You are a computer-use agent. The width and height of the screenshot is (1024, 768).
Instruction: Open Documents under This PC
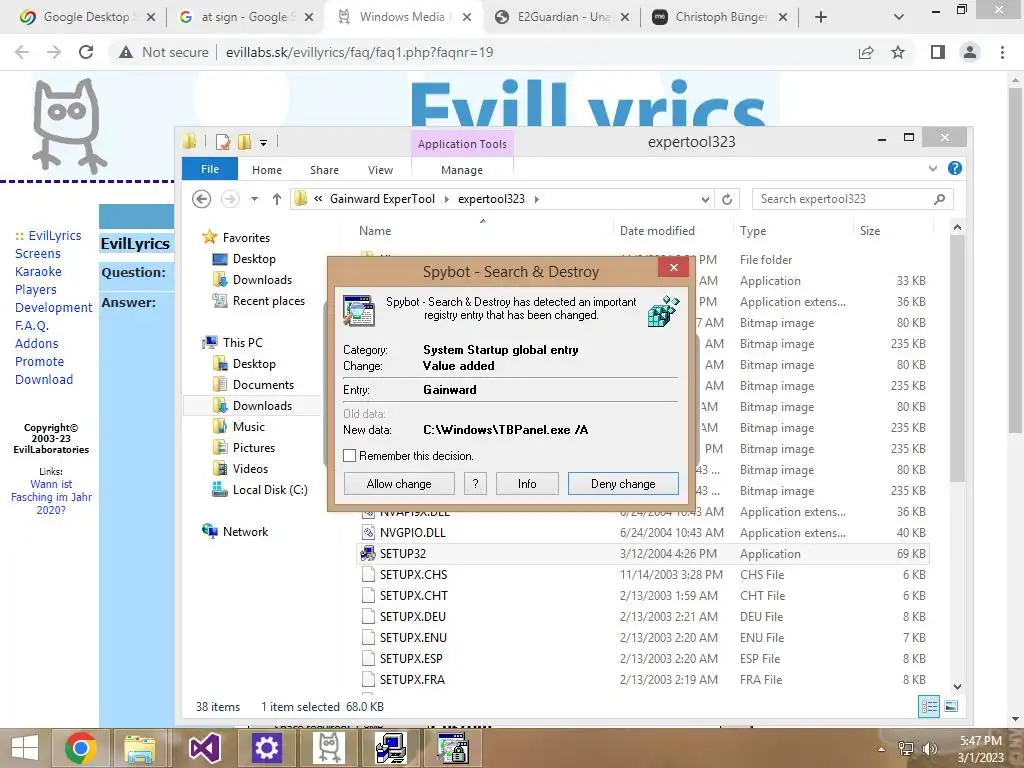[x=263, y=385]
